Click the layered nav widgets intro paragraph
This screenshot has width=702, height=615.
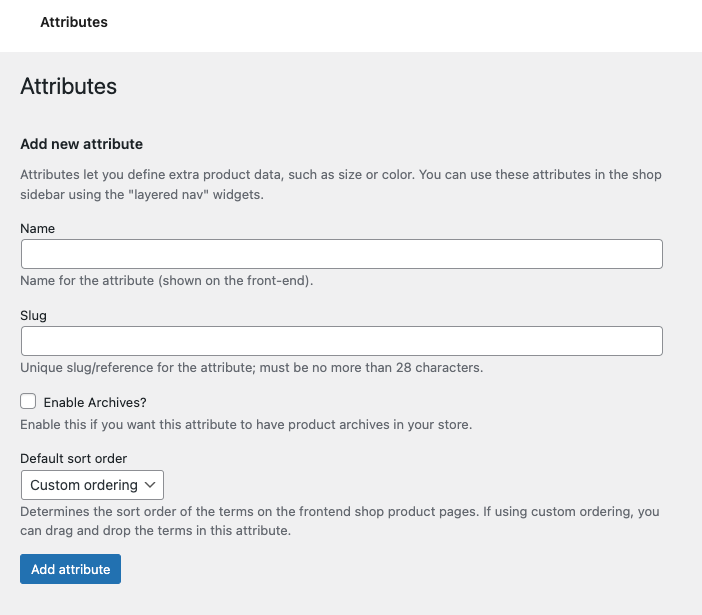[x=341, y=184]
